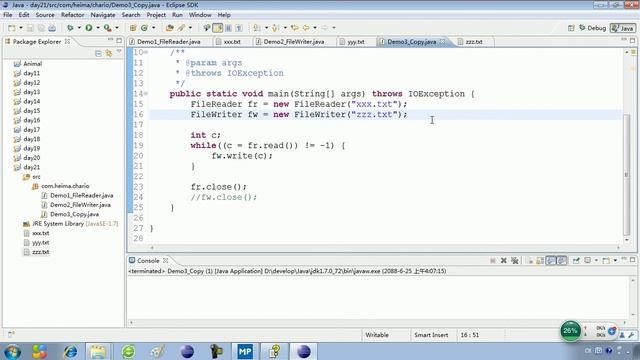Click the Back navigation arrow icon
The height and width of the screenshot is (360, 640).
click(306, 28)
